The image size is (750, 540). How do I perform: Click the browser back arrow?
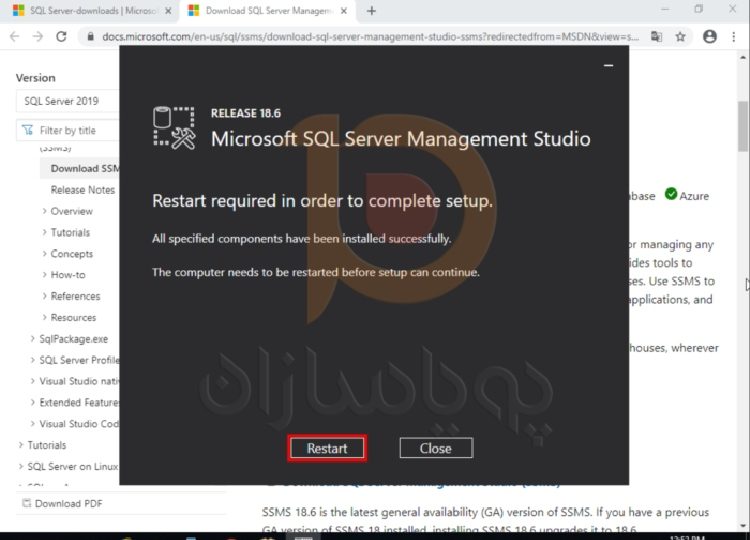point(12,36)
